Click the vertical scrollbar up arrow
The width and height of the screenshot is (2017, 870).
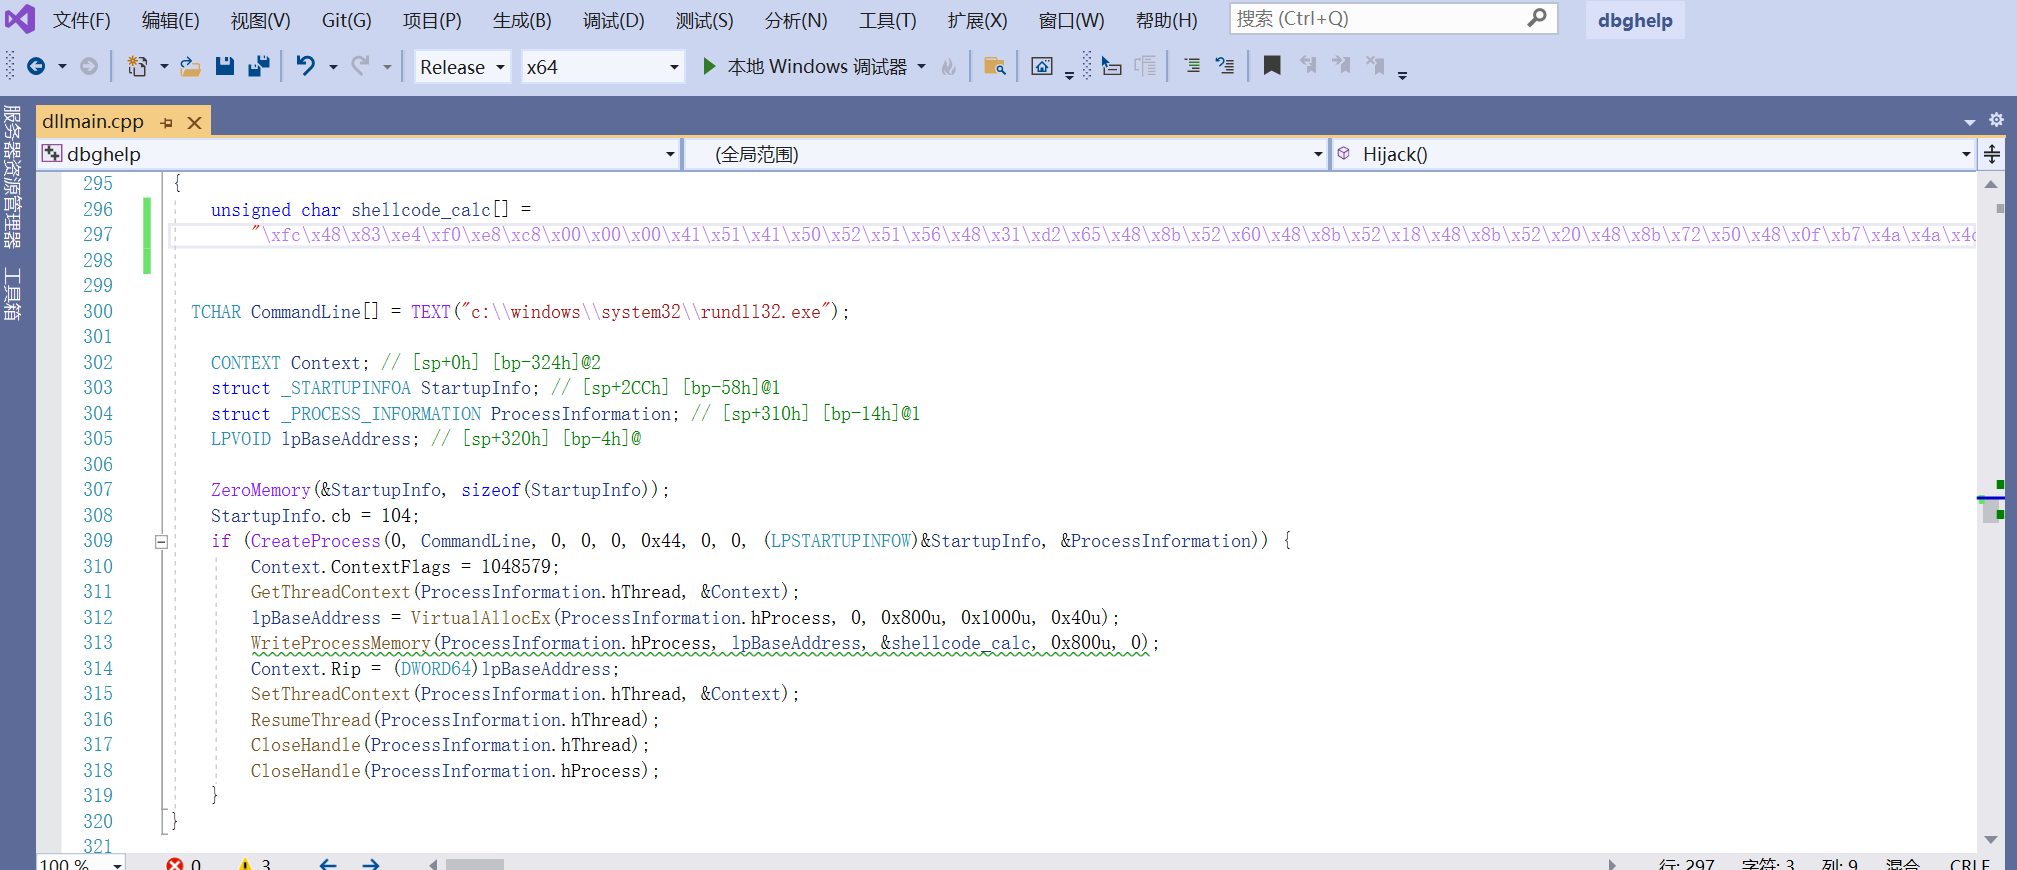coord(1991,184)
